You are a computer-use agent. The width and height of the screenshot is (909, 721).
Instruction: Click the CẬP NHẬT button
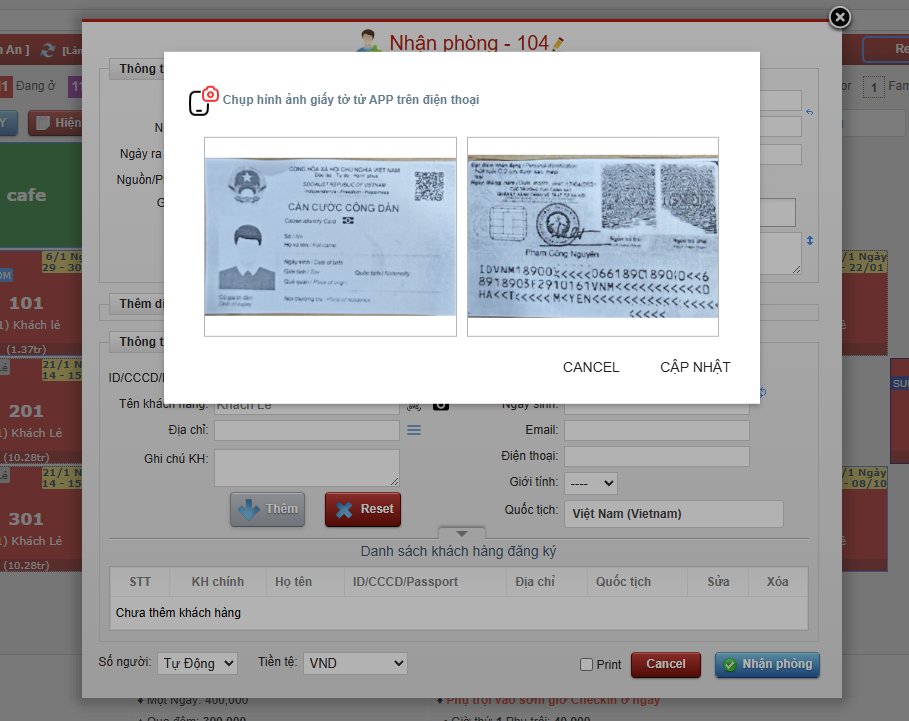pos(694,367)
